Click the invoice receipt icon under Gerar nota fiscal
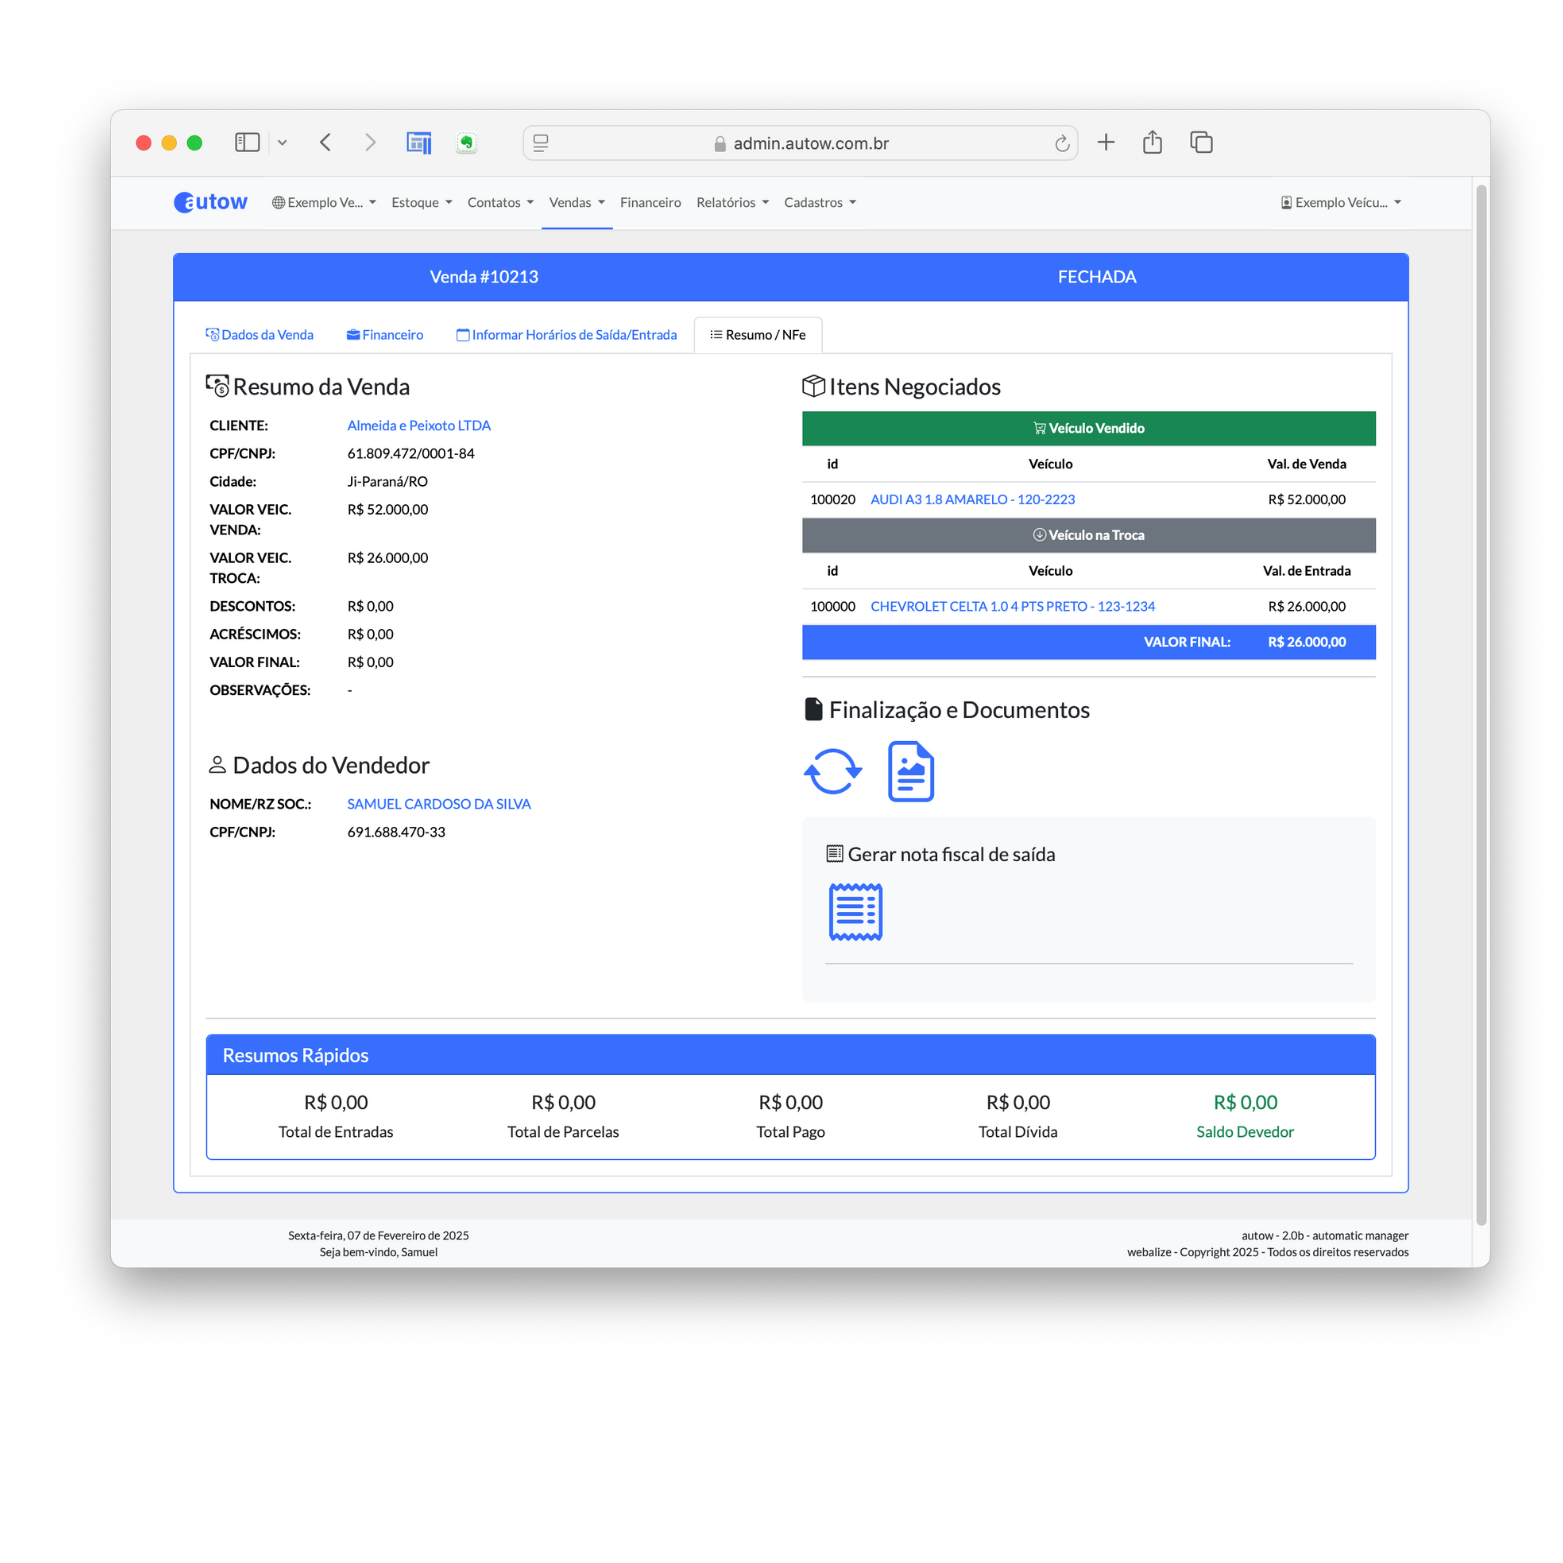The height and width of the screenshot is (1563, 1563). (x=855, y=912)
